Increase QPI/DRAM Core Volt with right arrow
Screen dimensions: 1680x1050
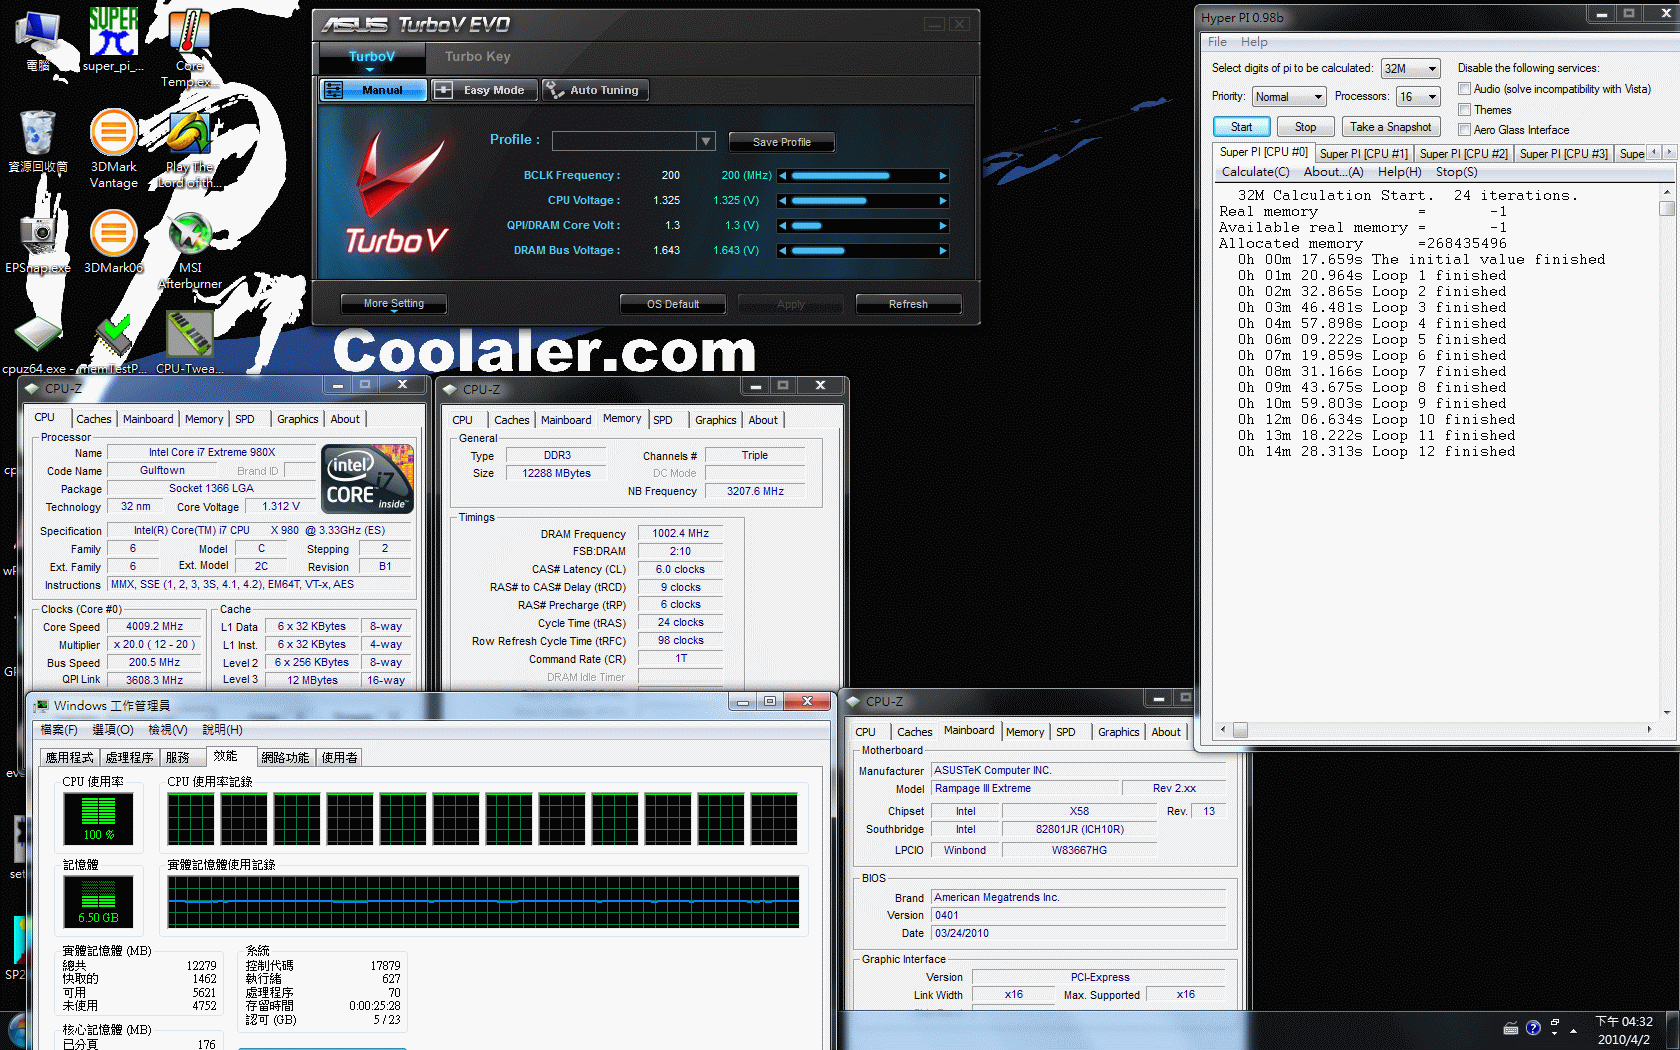click(x=942, y=226)
